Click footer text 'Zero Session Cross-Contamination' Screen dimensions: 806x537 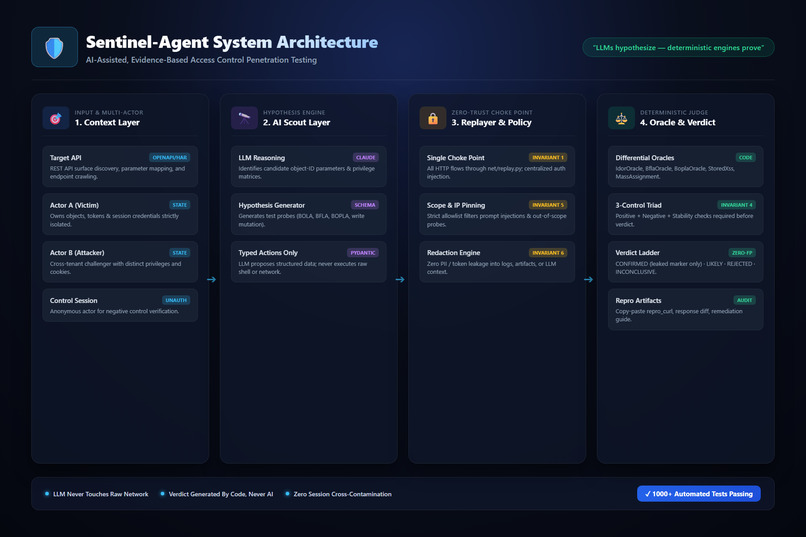[x=342, y=494]
